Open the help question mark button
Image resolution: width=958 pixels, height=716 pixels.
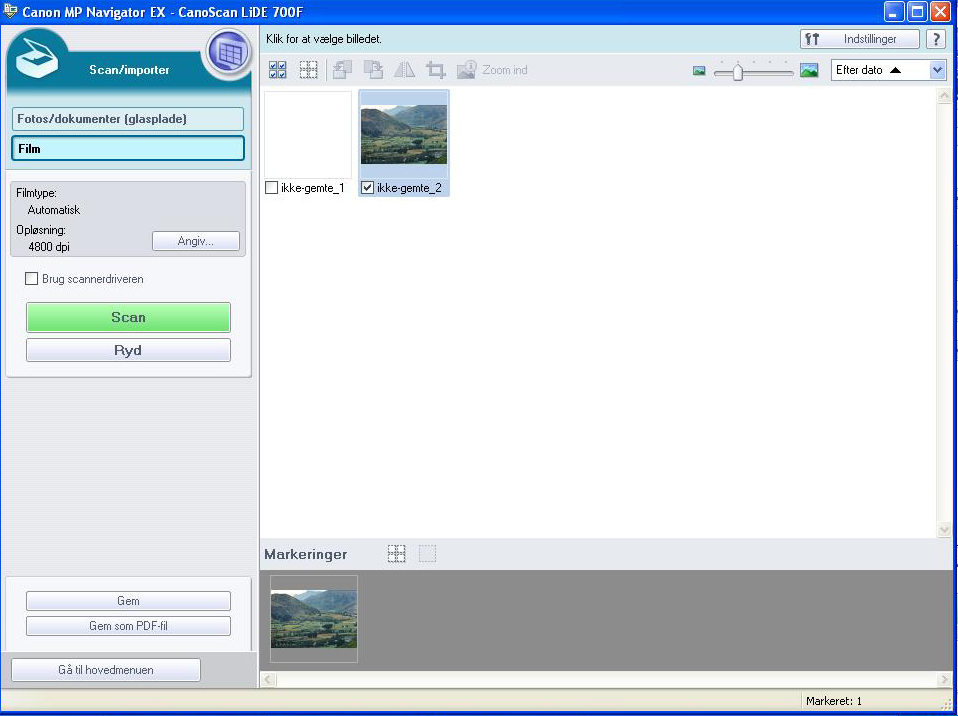[x=935, y=39]
